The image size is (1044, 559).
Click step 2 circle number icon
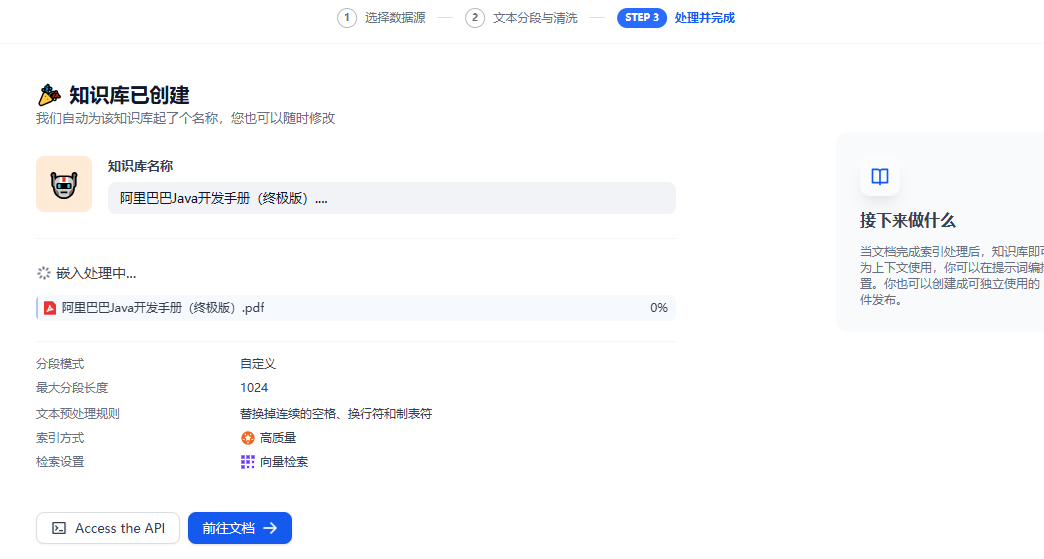click(x=475, y=18)
